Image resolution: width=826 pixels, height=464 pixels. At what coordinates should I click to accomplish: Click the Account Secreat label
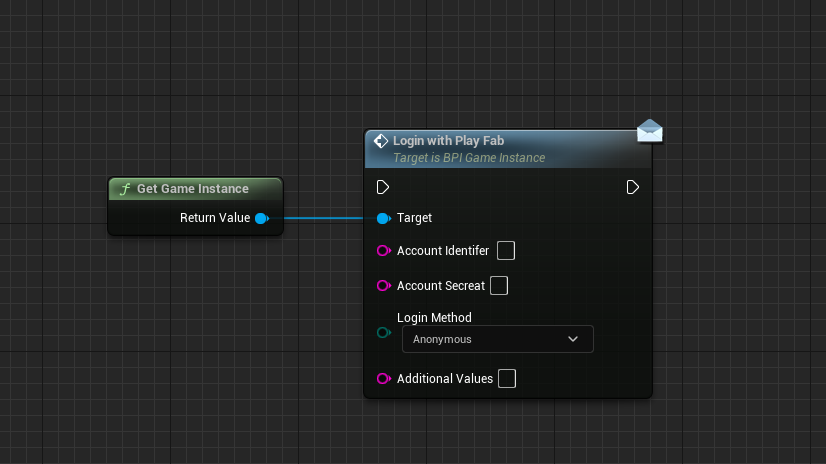440,285
